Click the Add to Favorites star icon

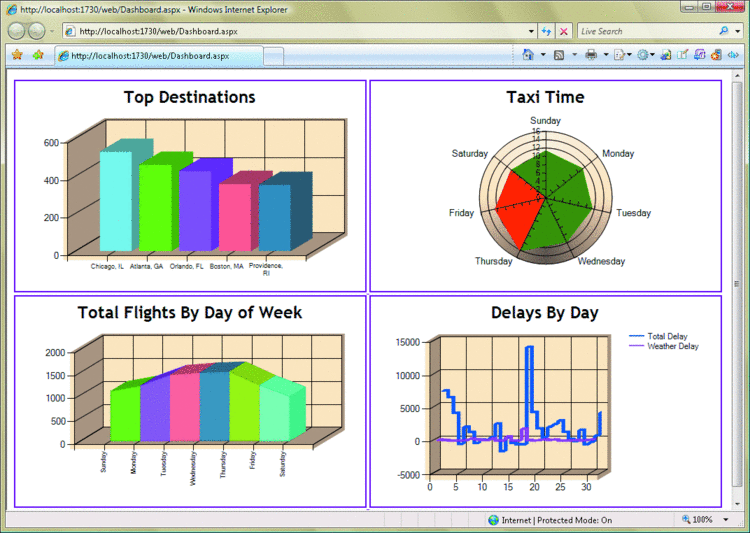[38, 55]
